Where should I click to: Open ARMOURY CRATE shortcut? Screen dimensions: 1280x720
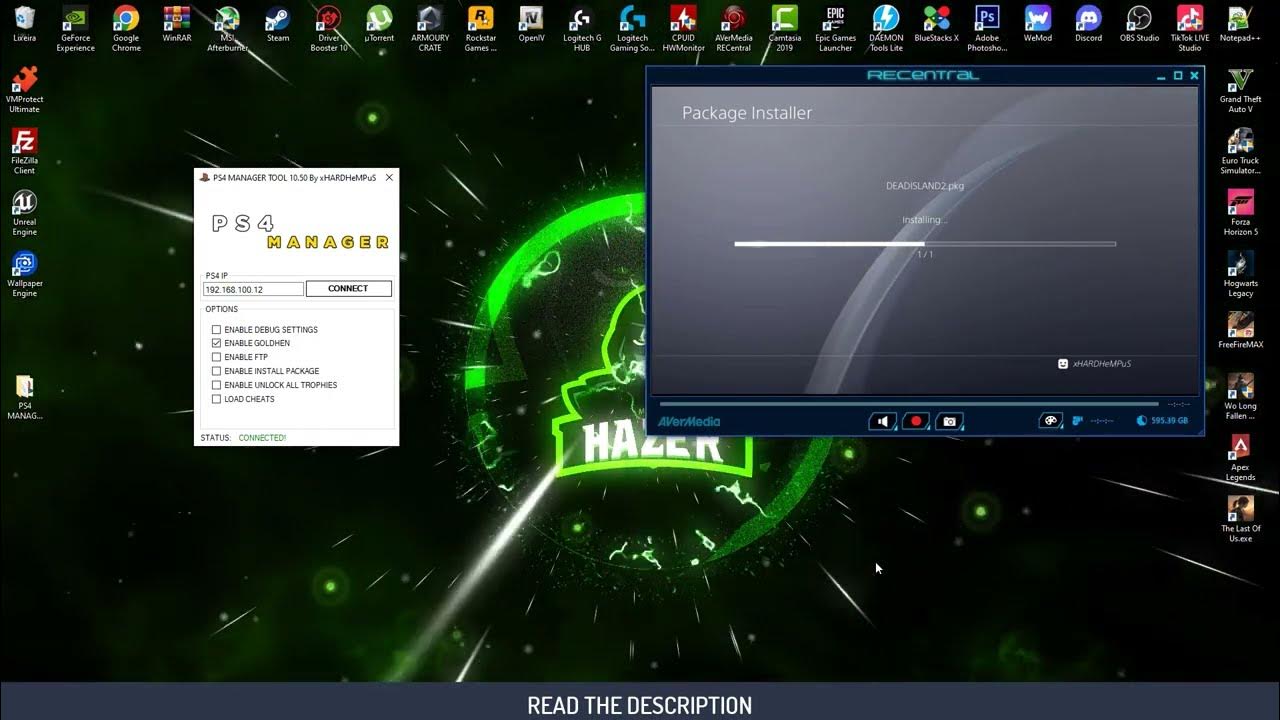(x=430, y=27)
